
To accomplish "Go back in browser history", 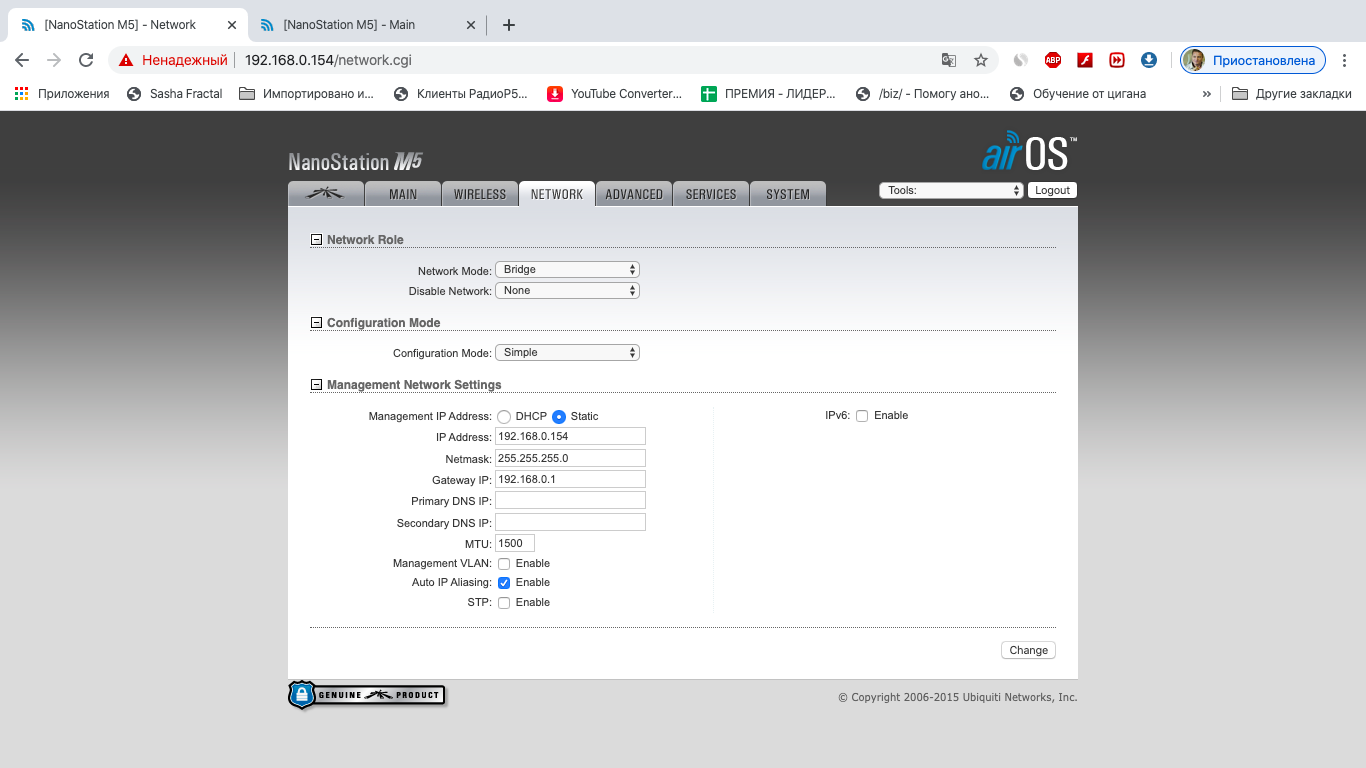I will pyautogui.click(x=22, y=60).
